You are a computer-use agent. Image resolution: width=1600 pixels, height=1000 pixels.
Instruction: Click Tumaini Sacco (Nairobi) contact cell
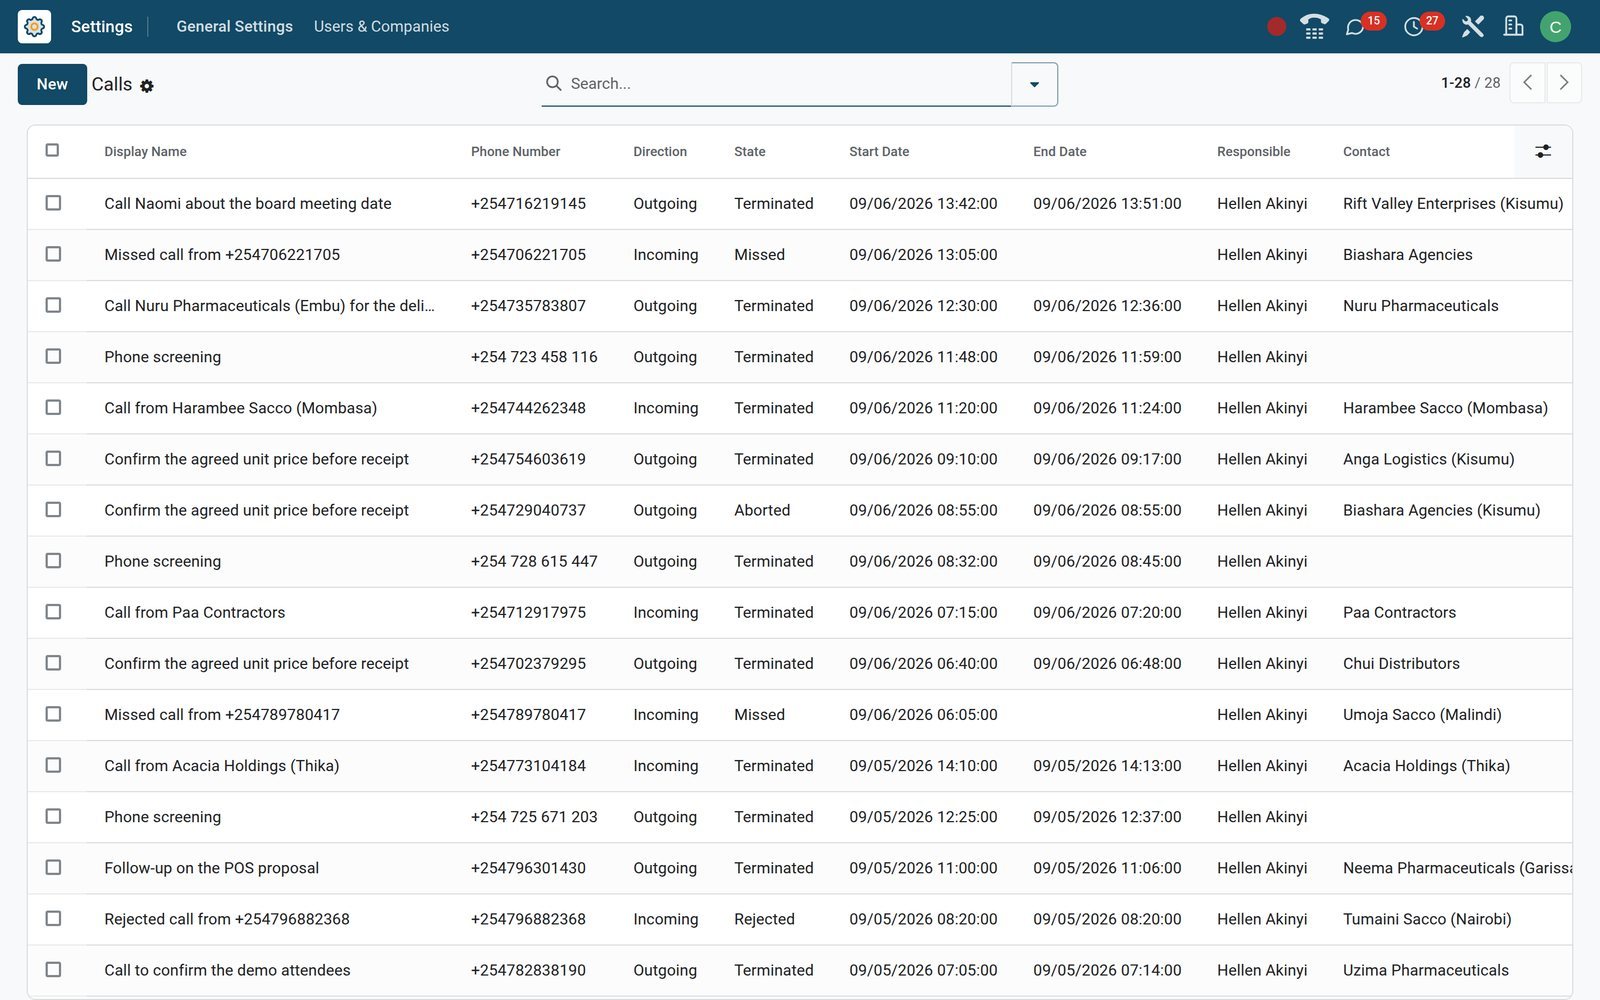(1427, 919)
